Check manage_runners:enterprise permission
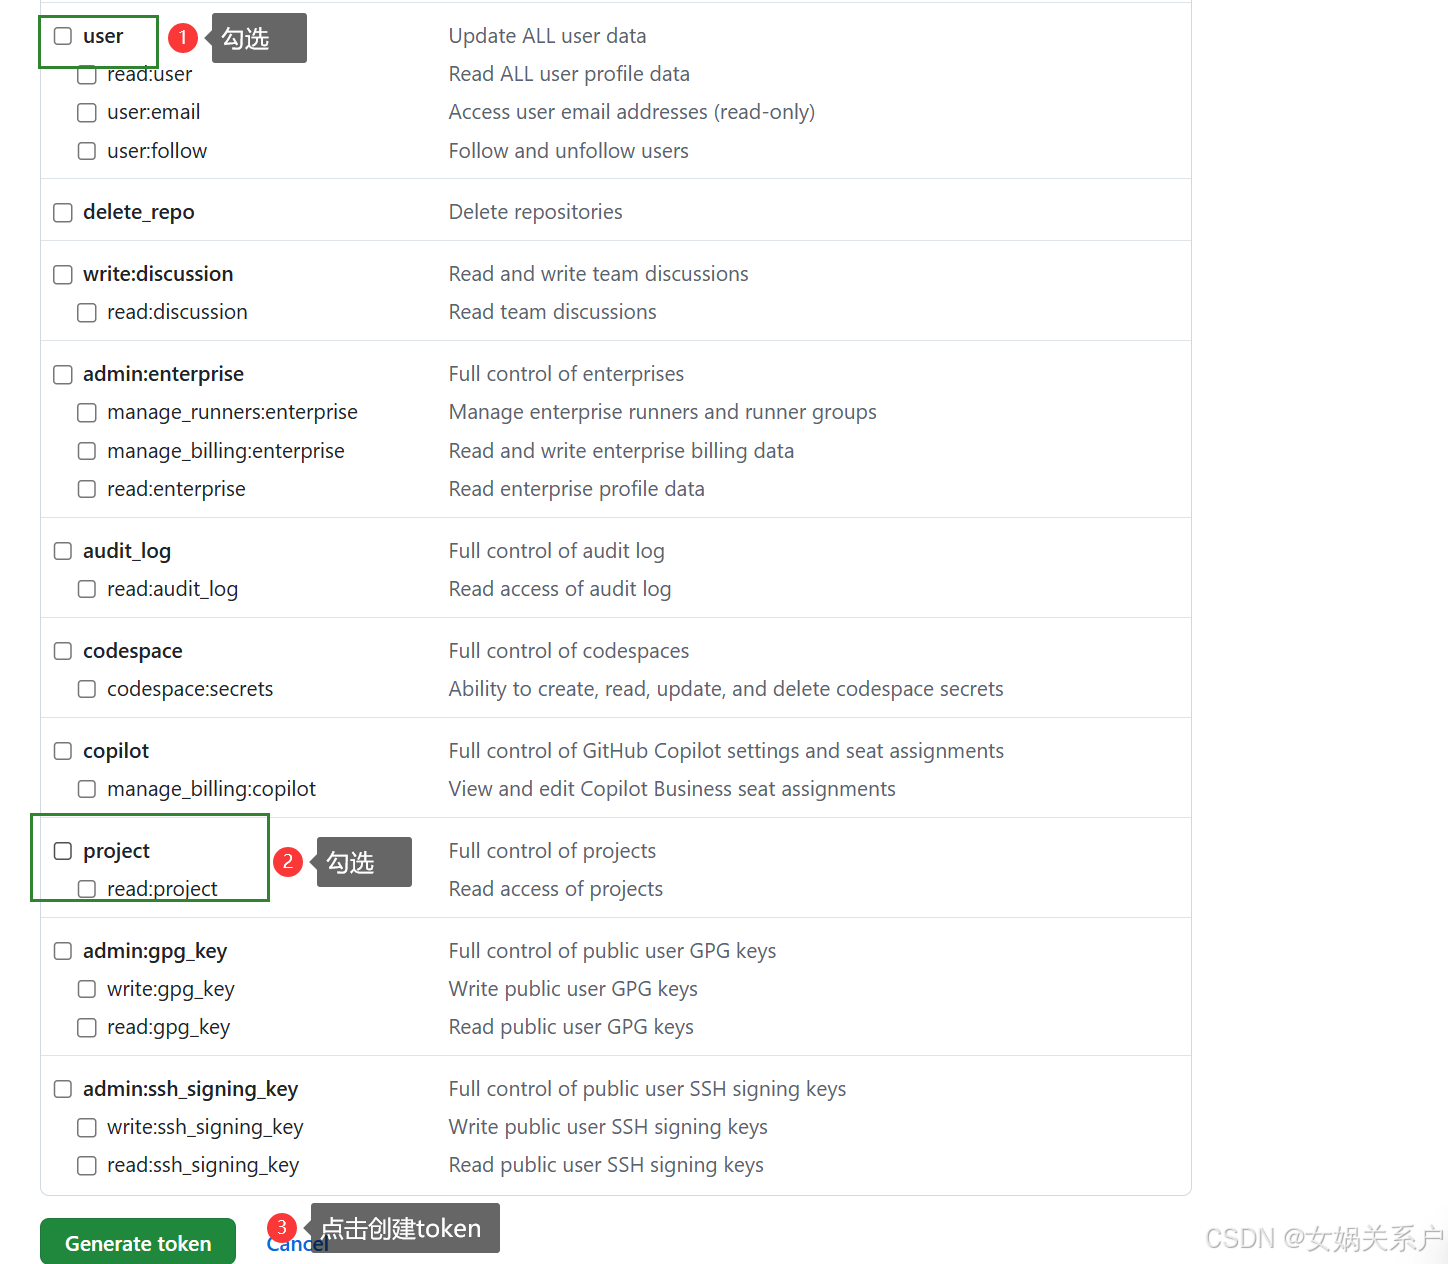Screen dimensions: 1448x1264 (x=87, y=412)
